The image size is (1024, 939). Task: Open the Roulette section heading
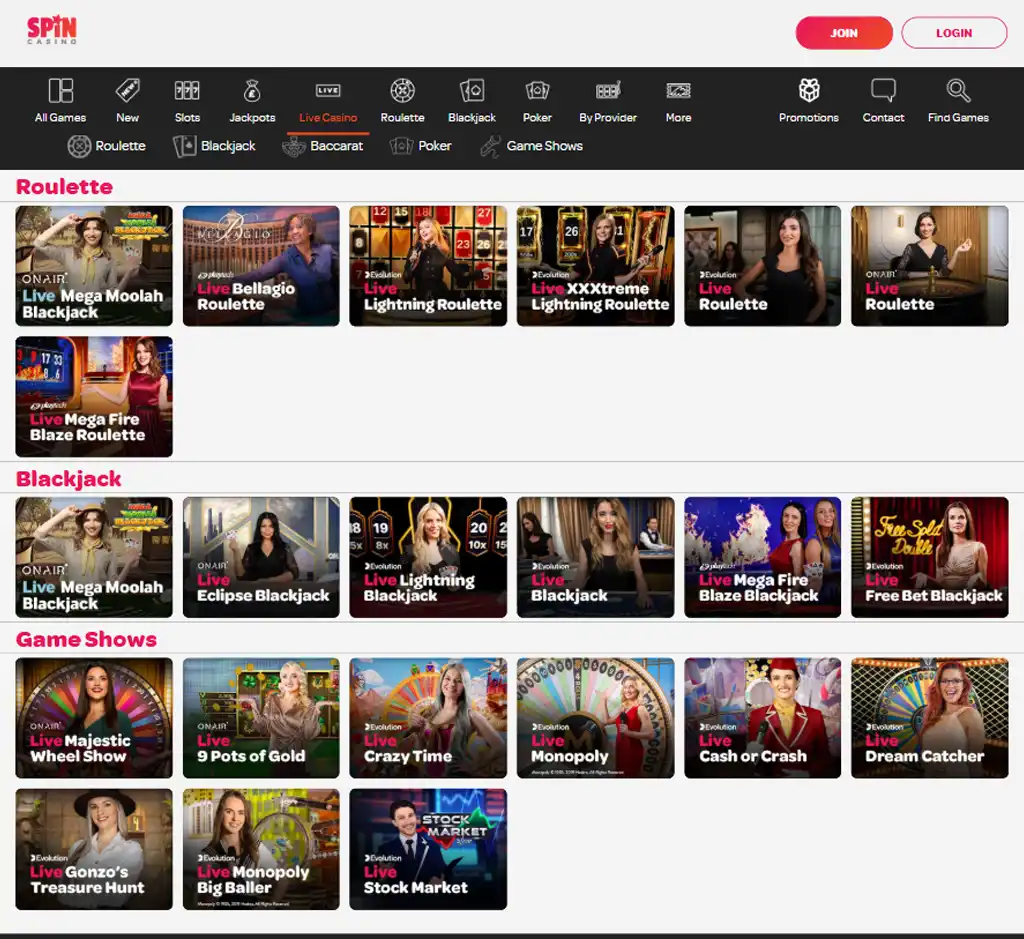pyautogui.click(x=64, y=187)
